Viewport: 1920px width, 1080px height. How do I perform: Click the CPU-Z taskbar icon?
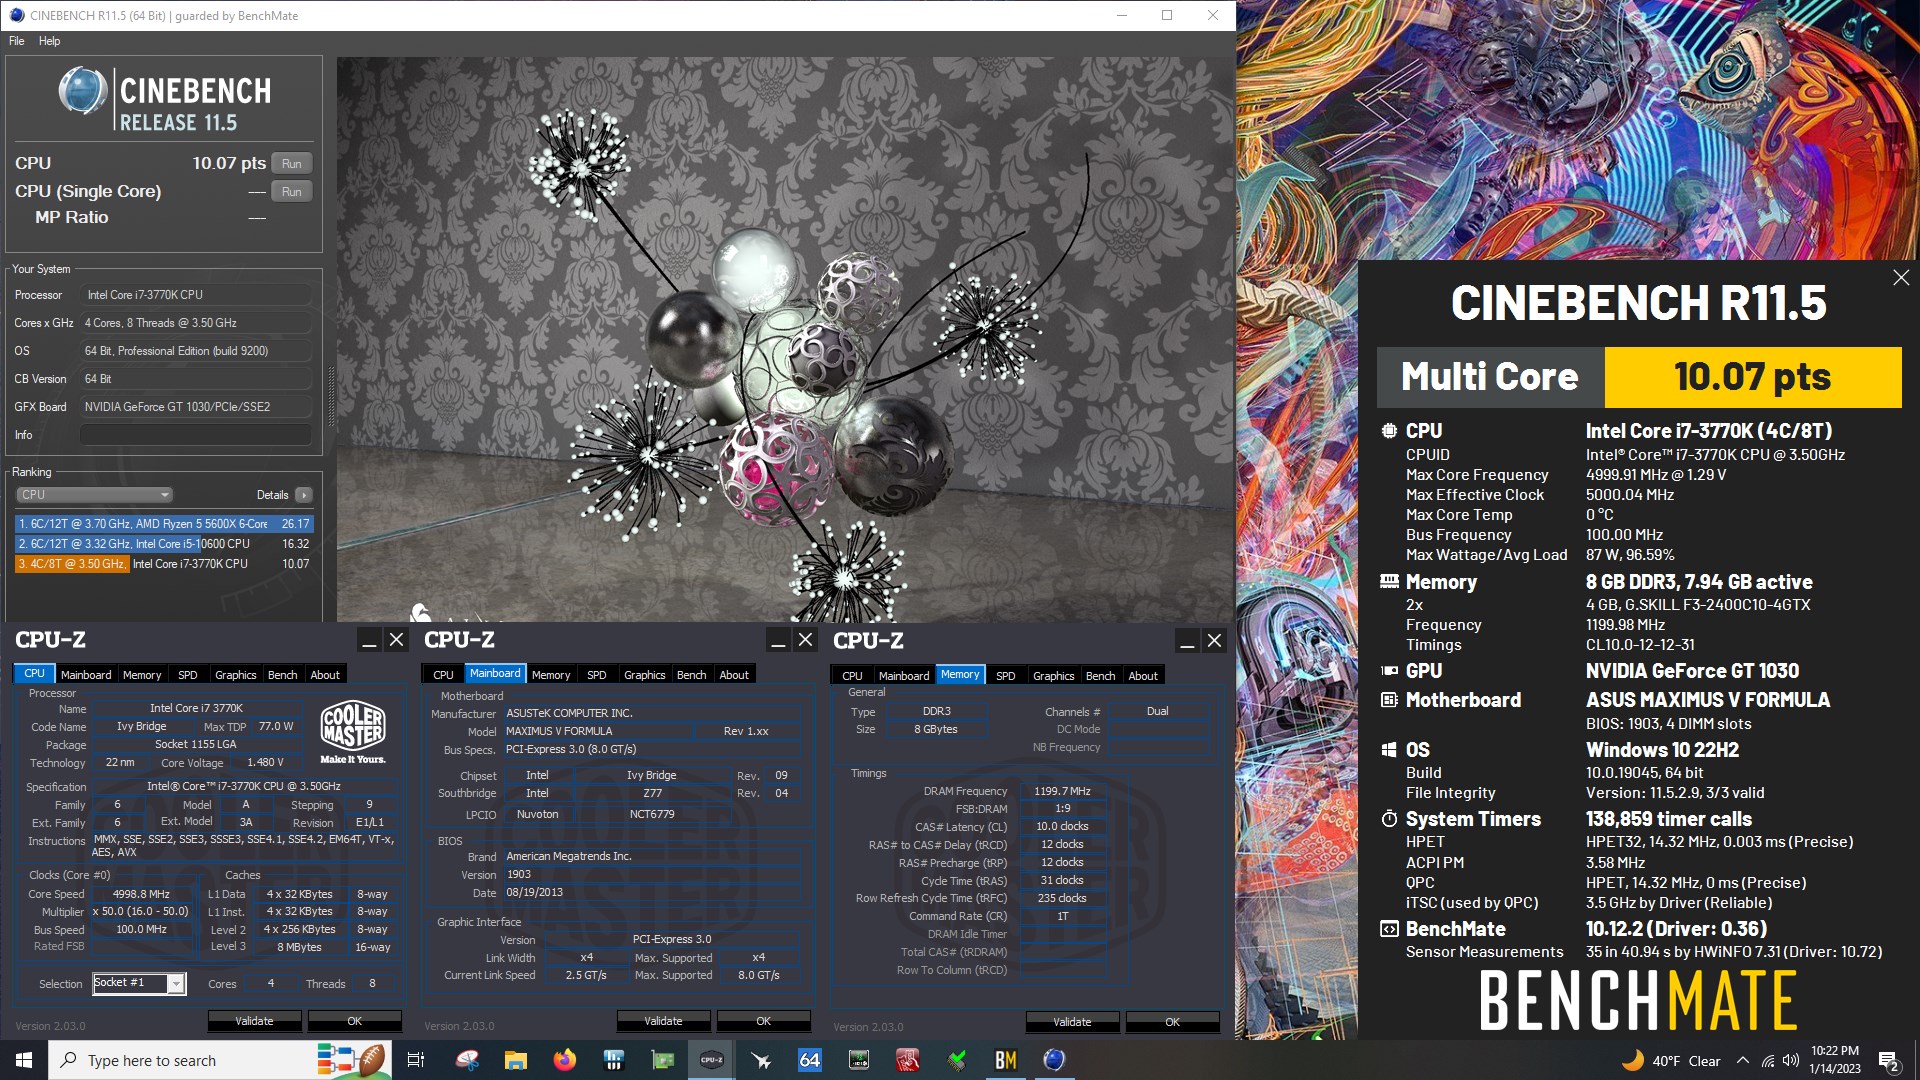(x=712, y=1060)
